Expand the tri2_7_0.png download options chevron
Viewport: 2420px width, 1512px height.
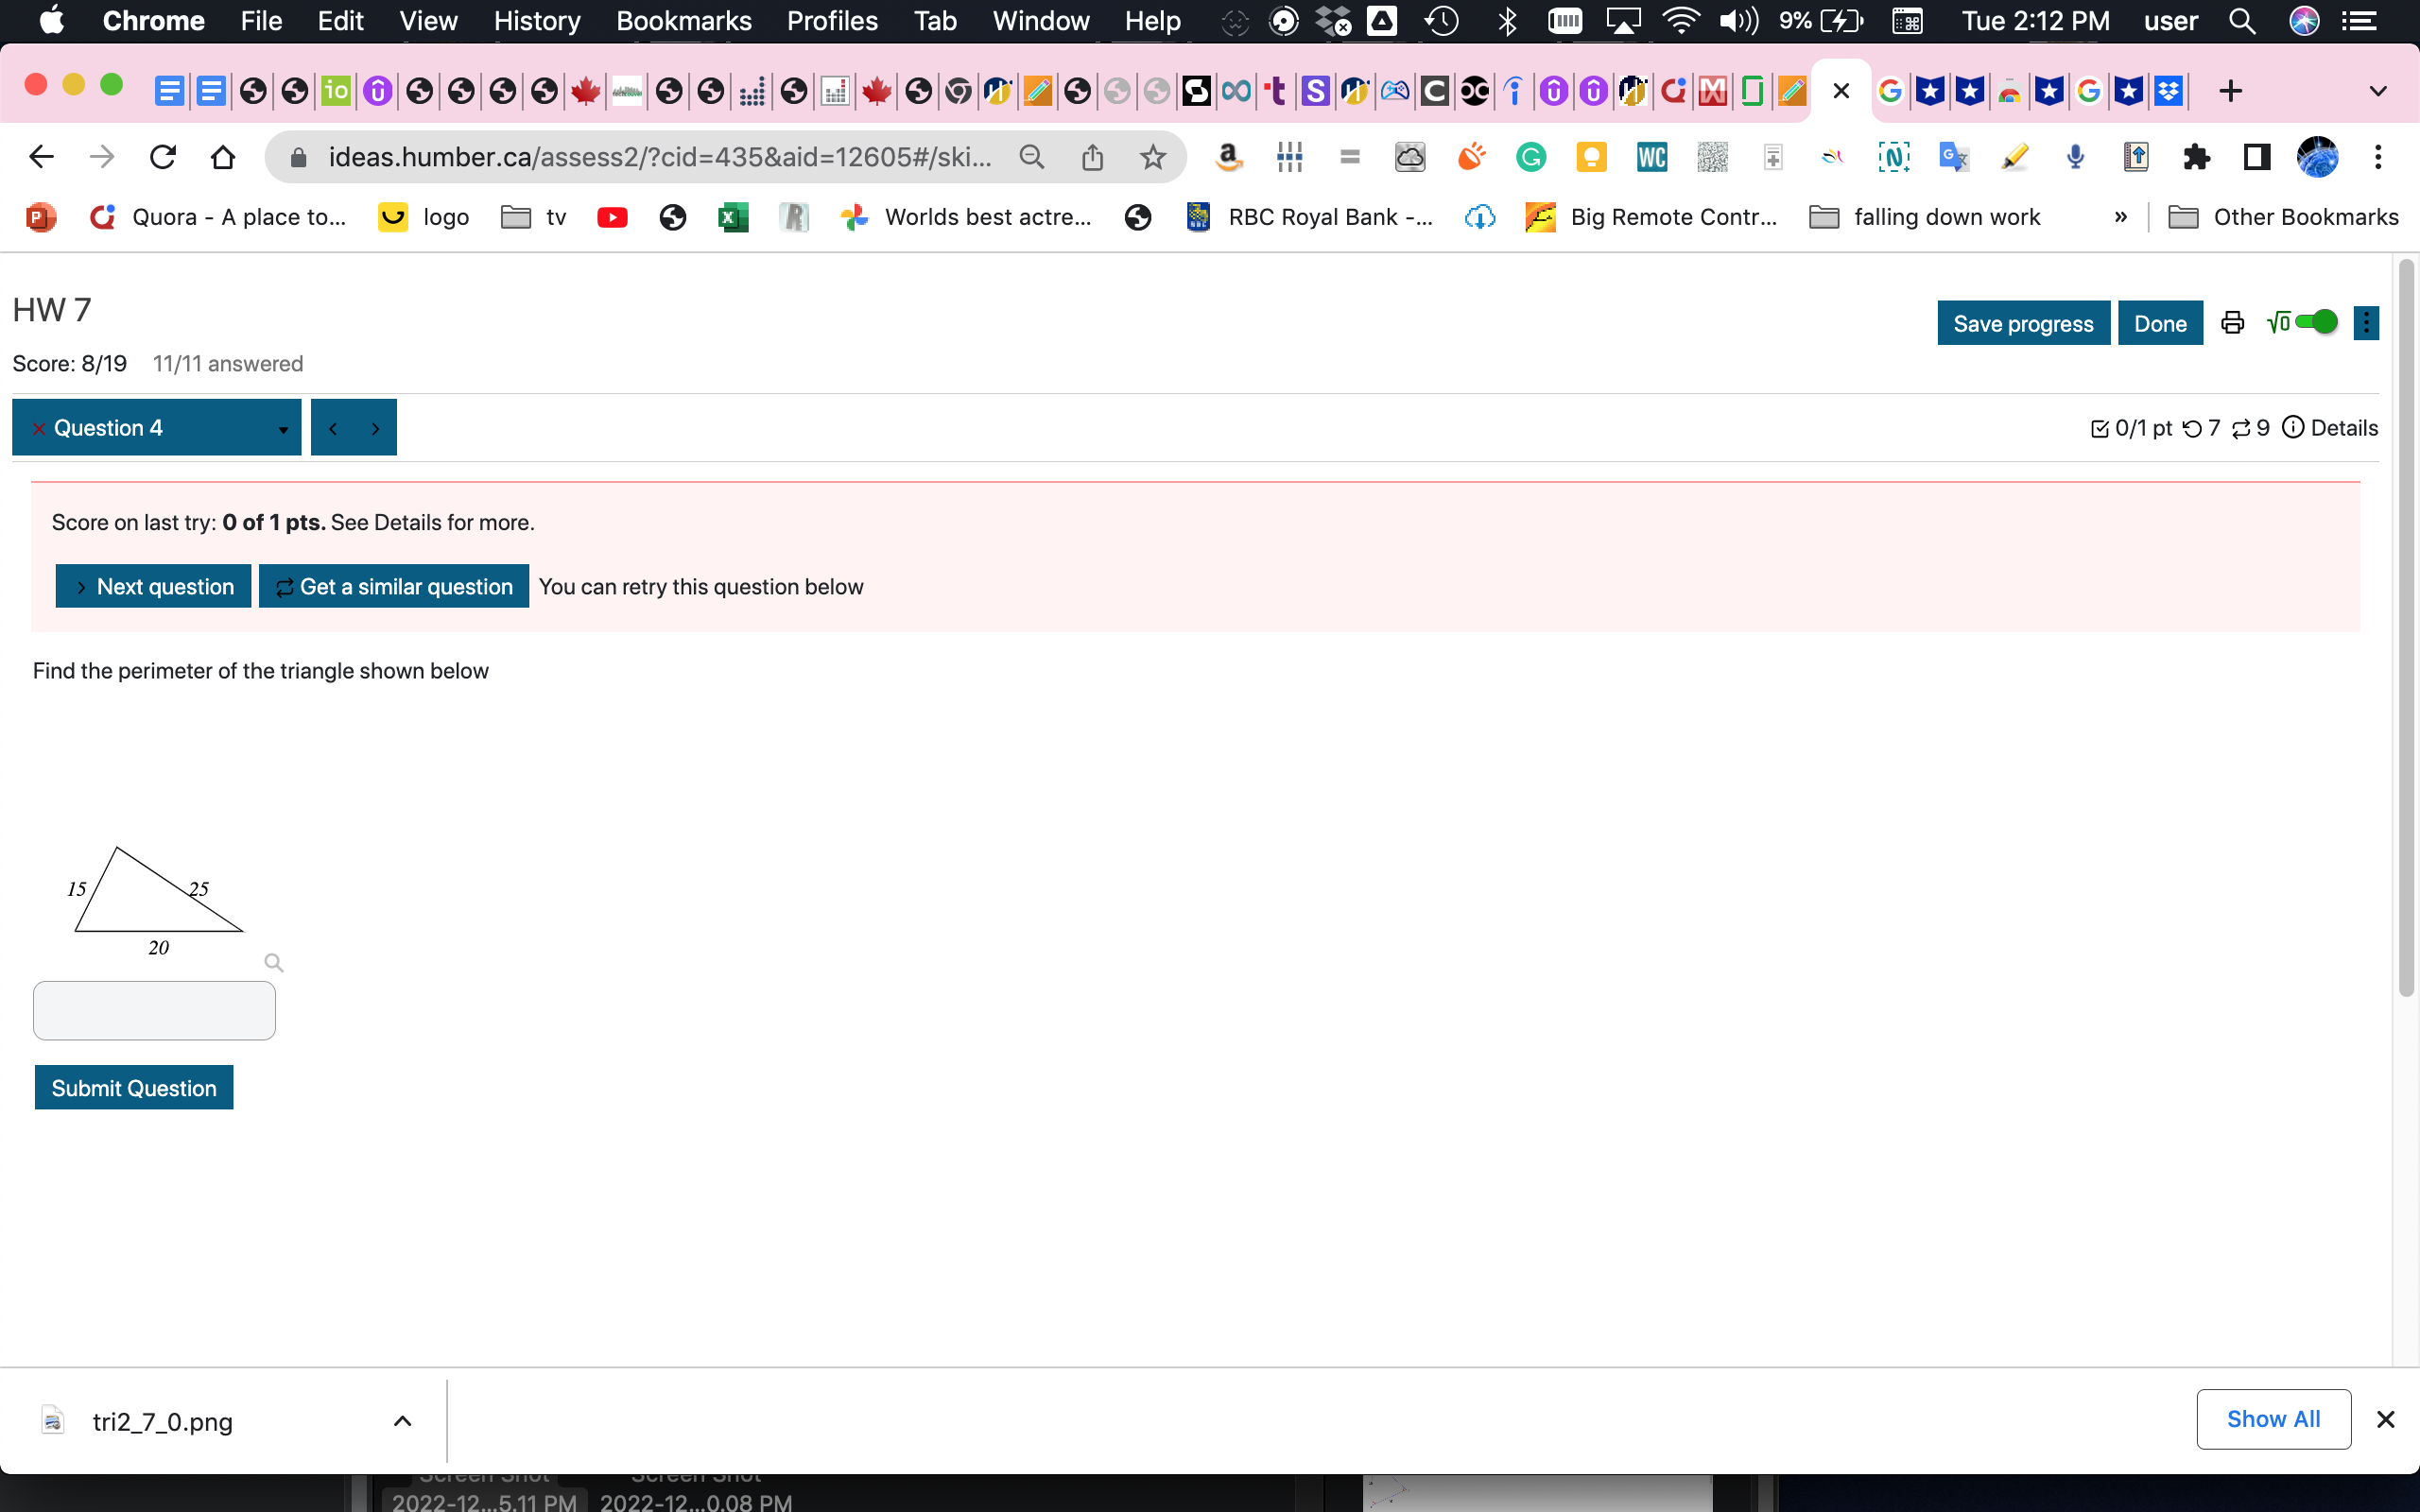click(402, 1421)
